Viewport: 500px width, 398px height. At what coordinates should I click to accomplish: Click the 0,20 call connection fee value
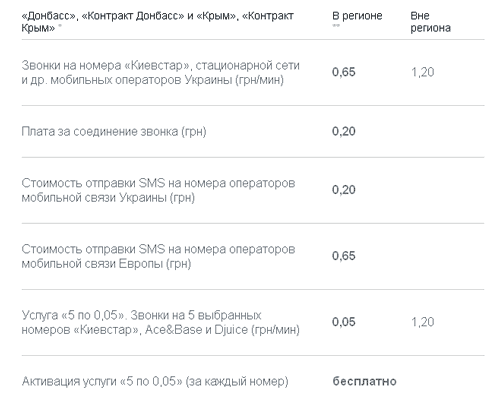tap(344, 131)
